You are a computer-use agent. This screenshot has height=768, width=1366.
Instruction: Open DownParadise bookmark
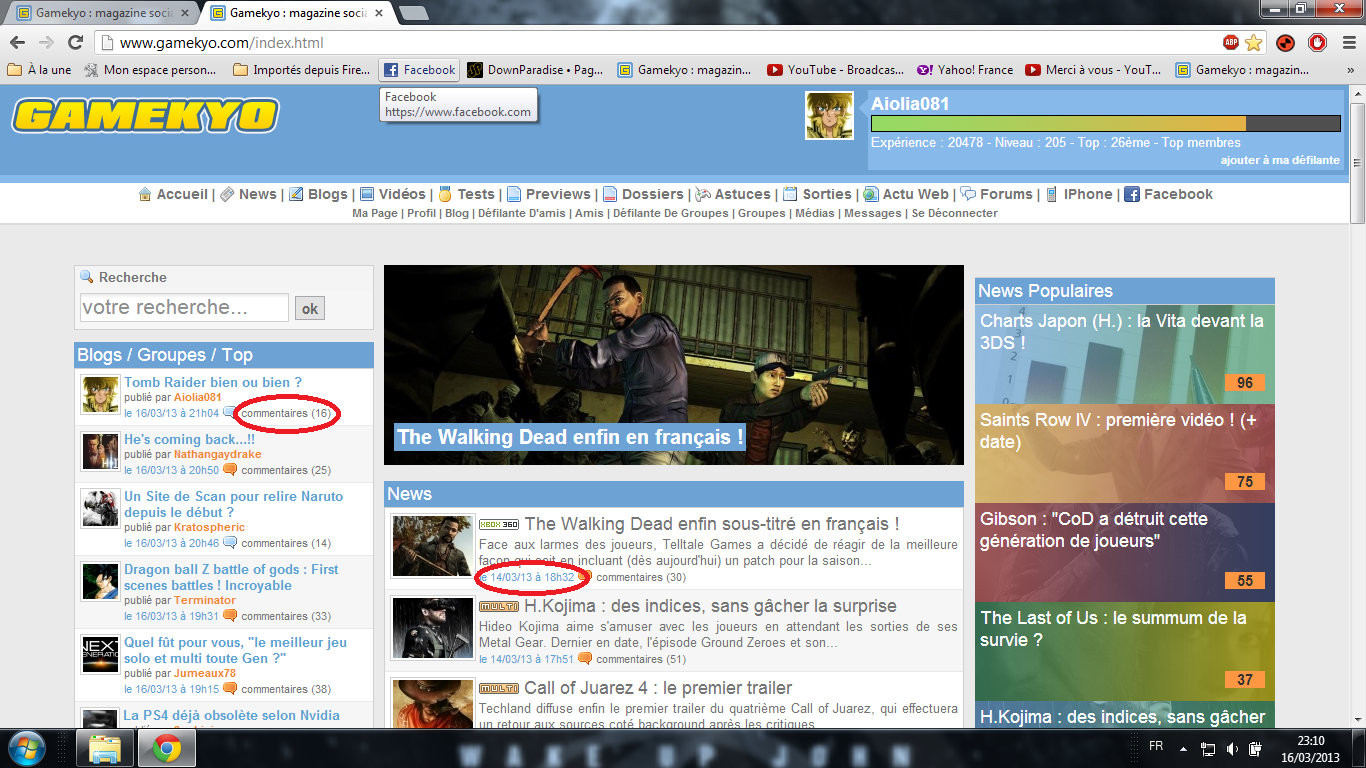point(535,70)
